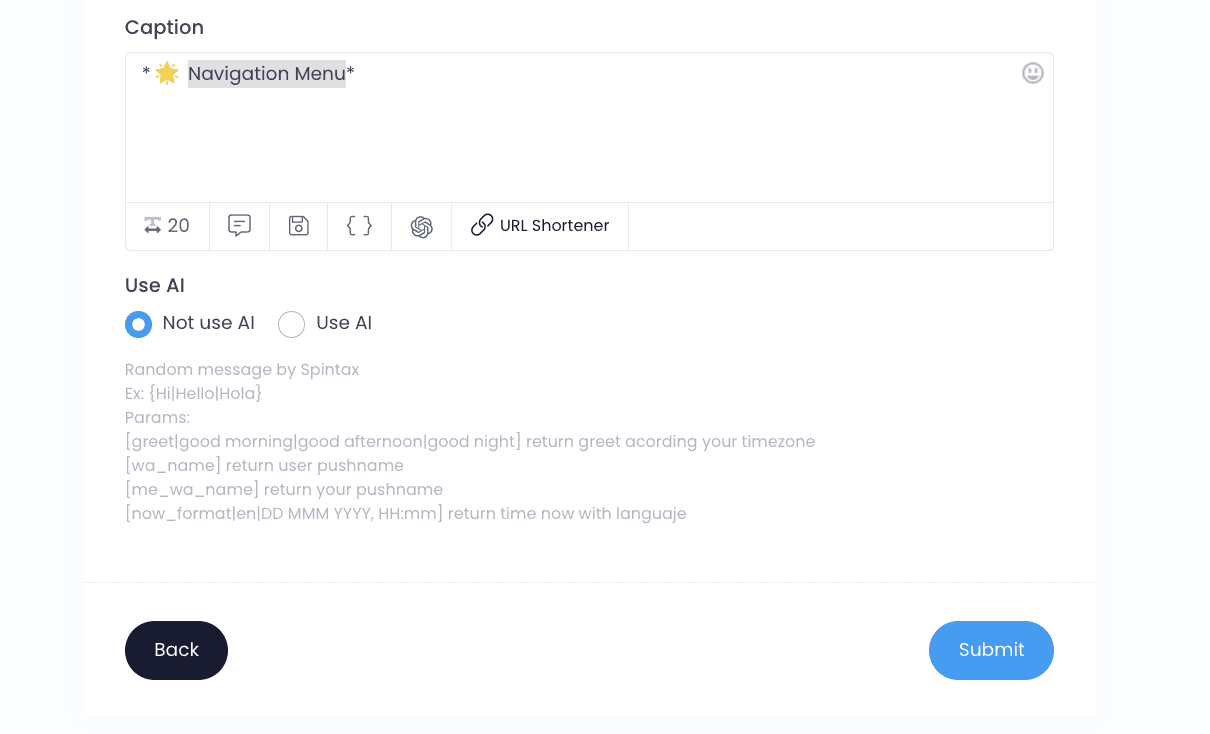Open the OpenAI ChatGPT icon in toolbar

(422, 227)
